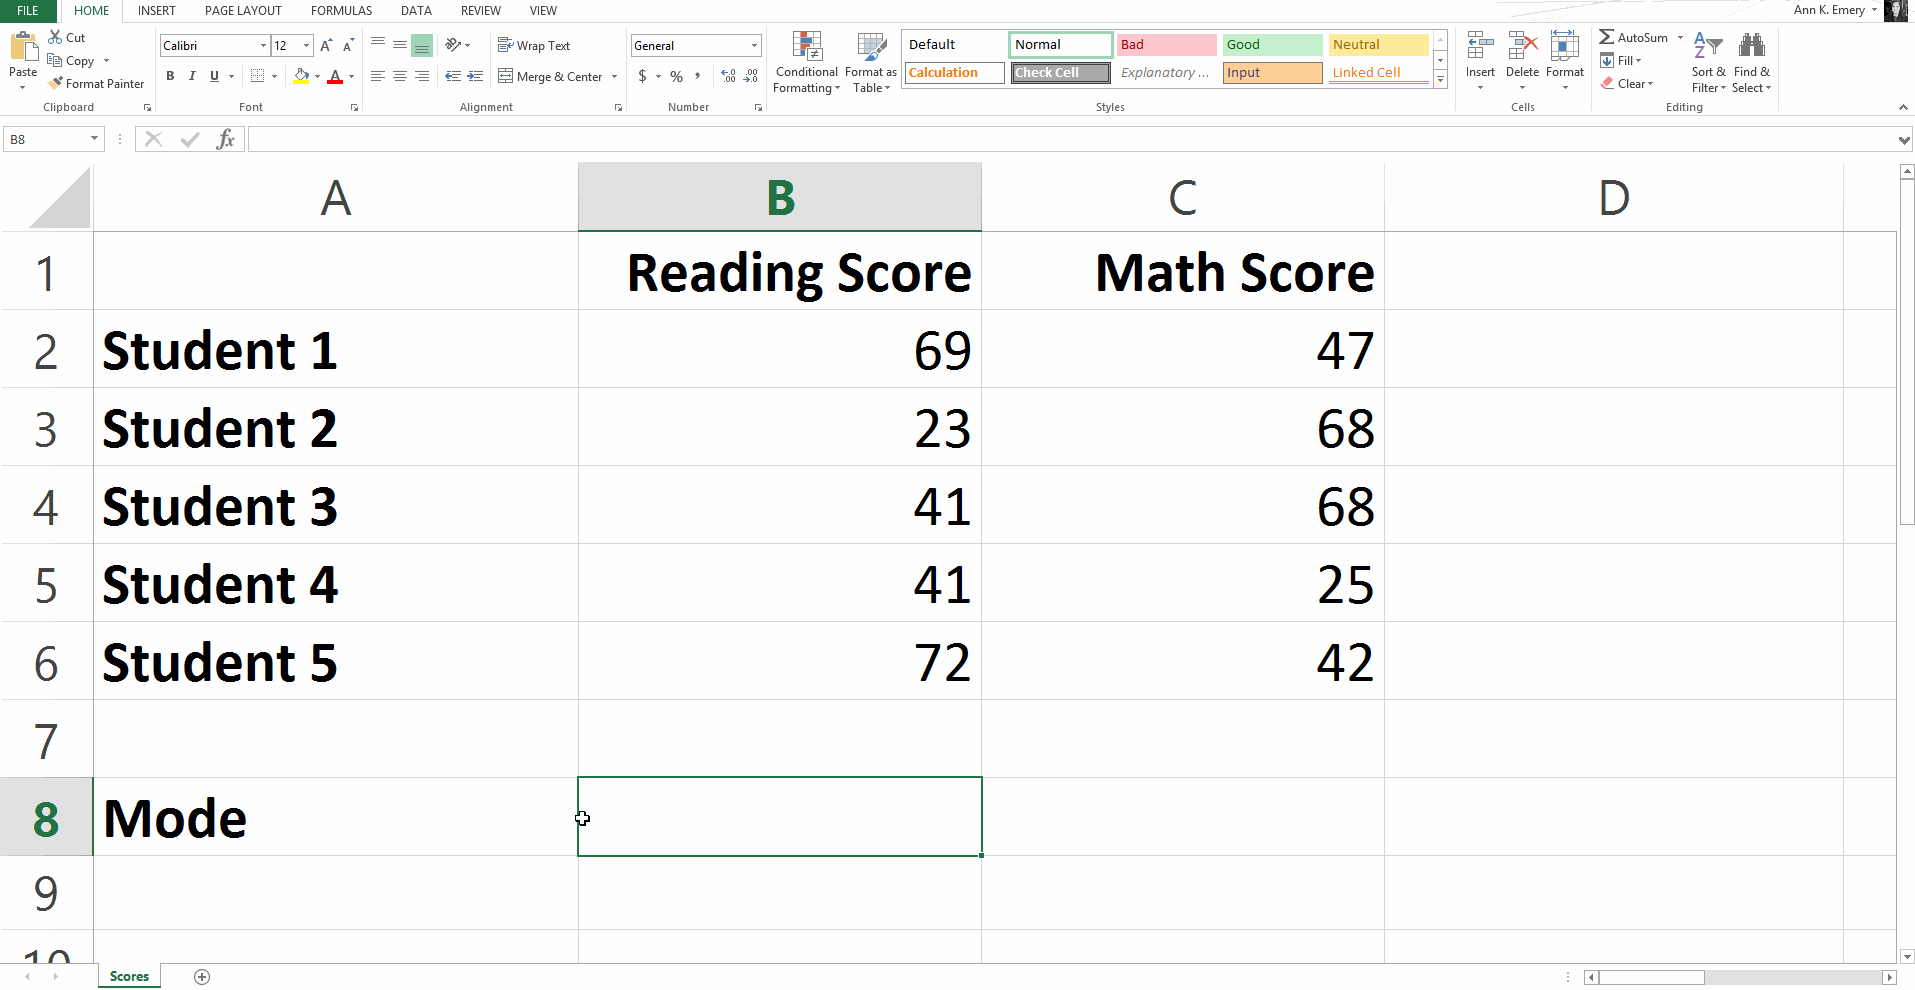Open Sort & Filter options
This screenshot has height=990, width=1915.
click(x=1709, y=62)
